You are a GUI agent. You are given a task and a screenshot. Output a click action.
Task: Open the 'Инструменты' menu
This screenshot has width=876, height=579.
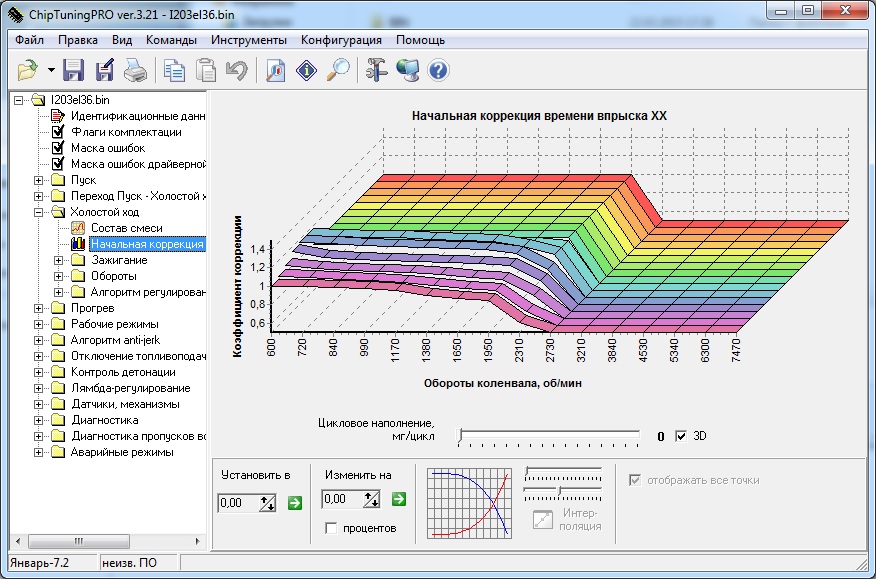coord(249,40)
